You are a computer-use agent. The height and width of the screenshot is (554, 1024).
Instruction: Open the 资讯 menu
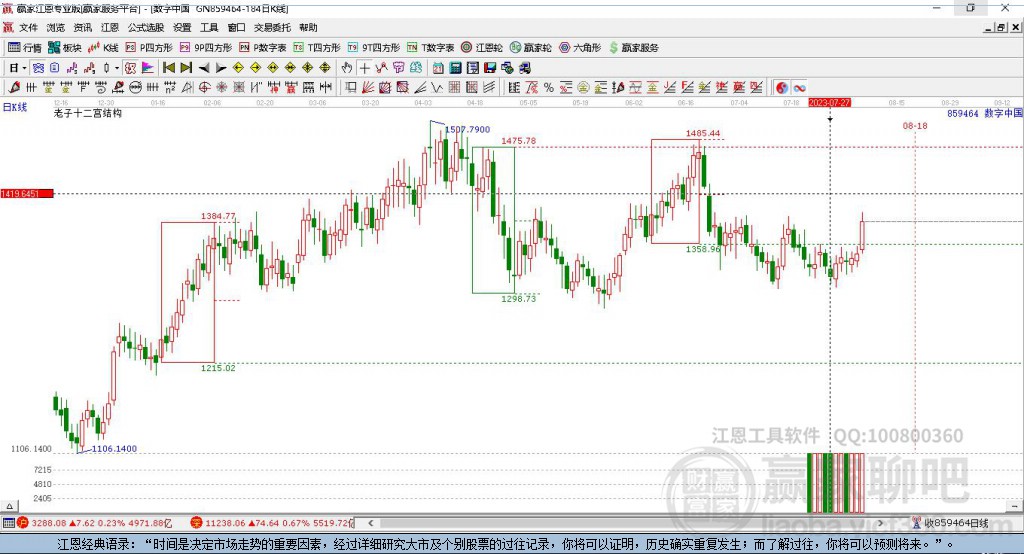[82, 27]
